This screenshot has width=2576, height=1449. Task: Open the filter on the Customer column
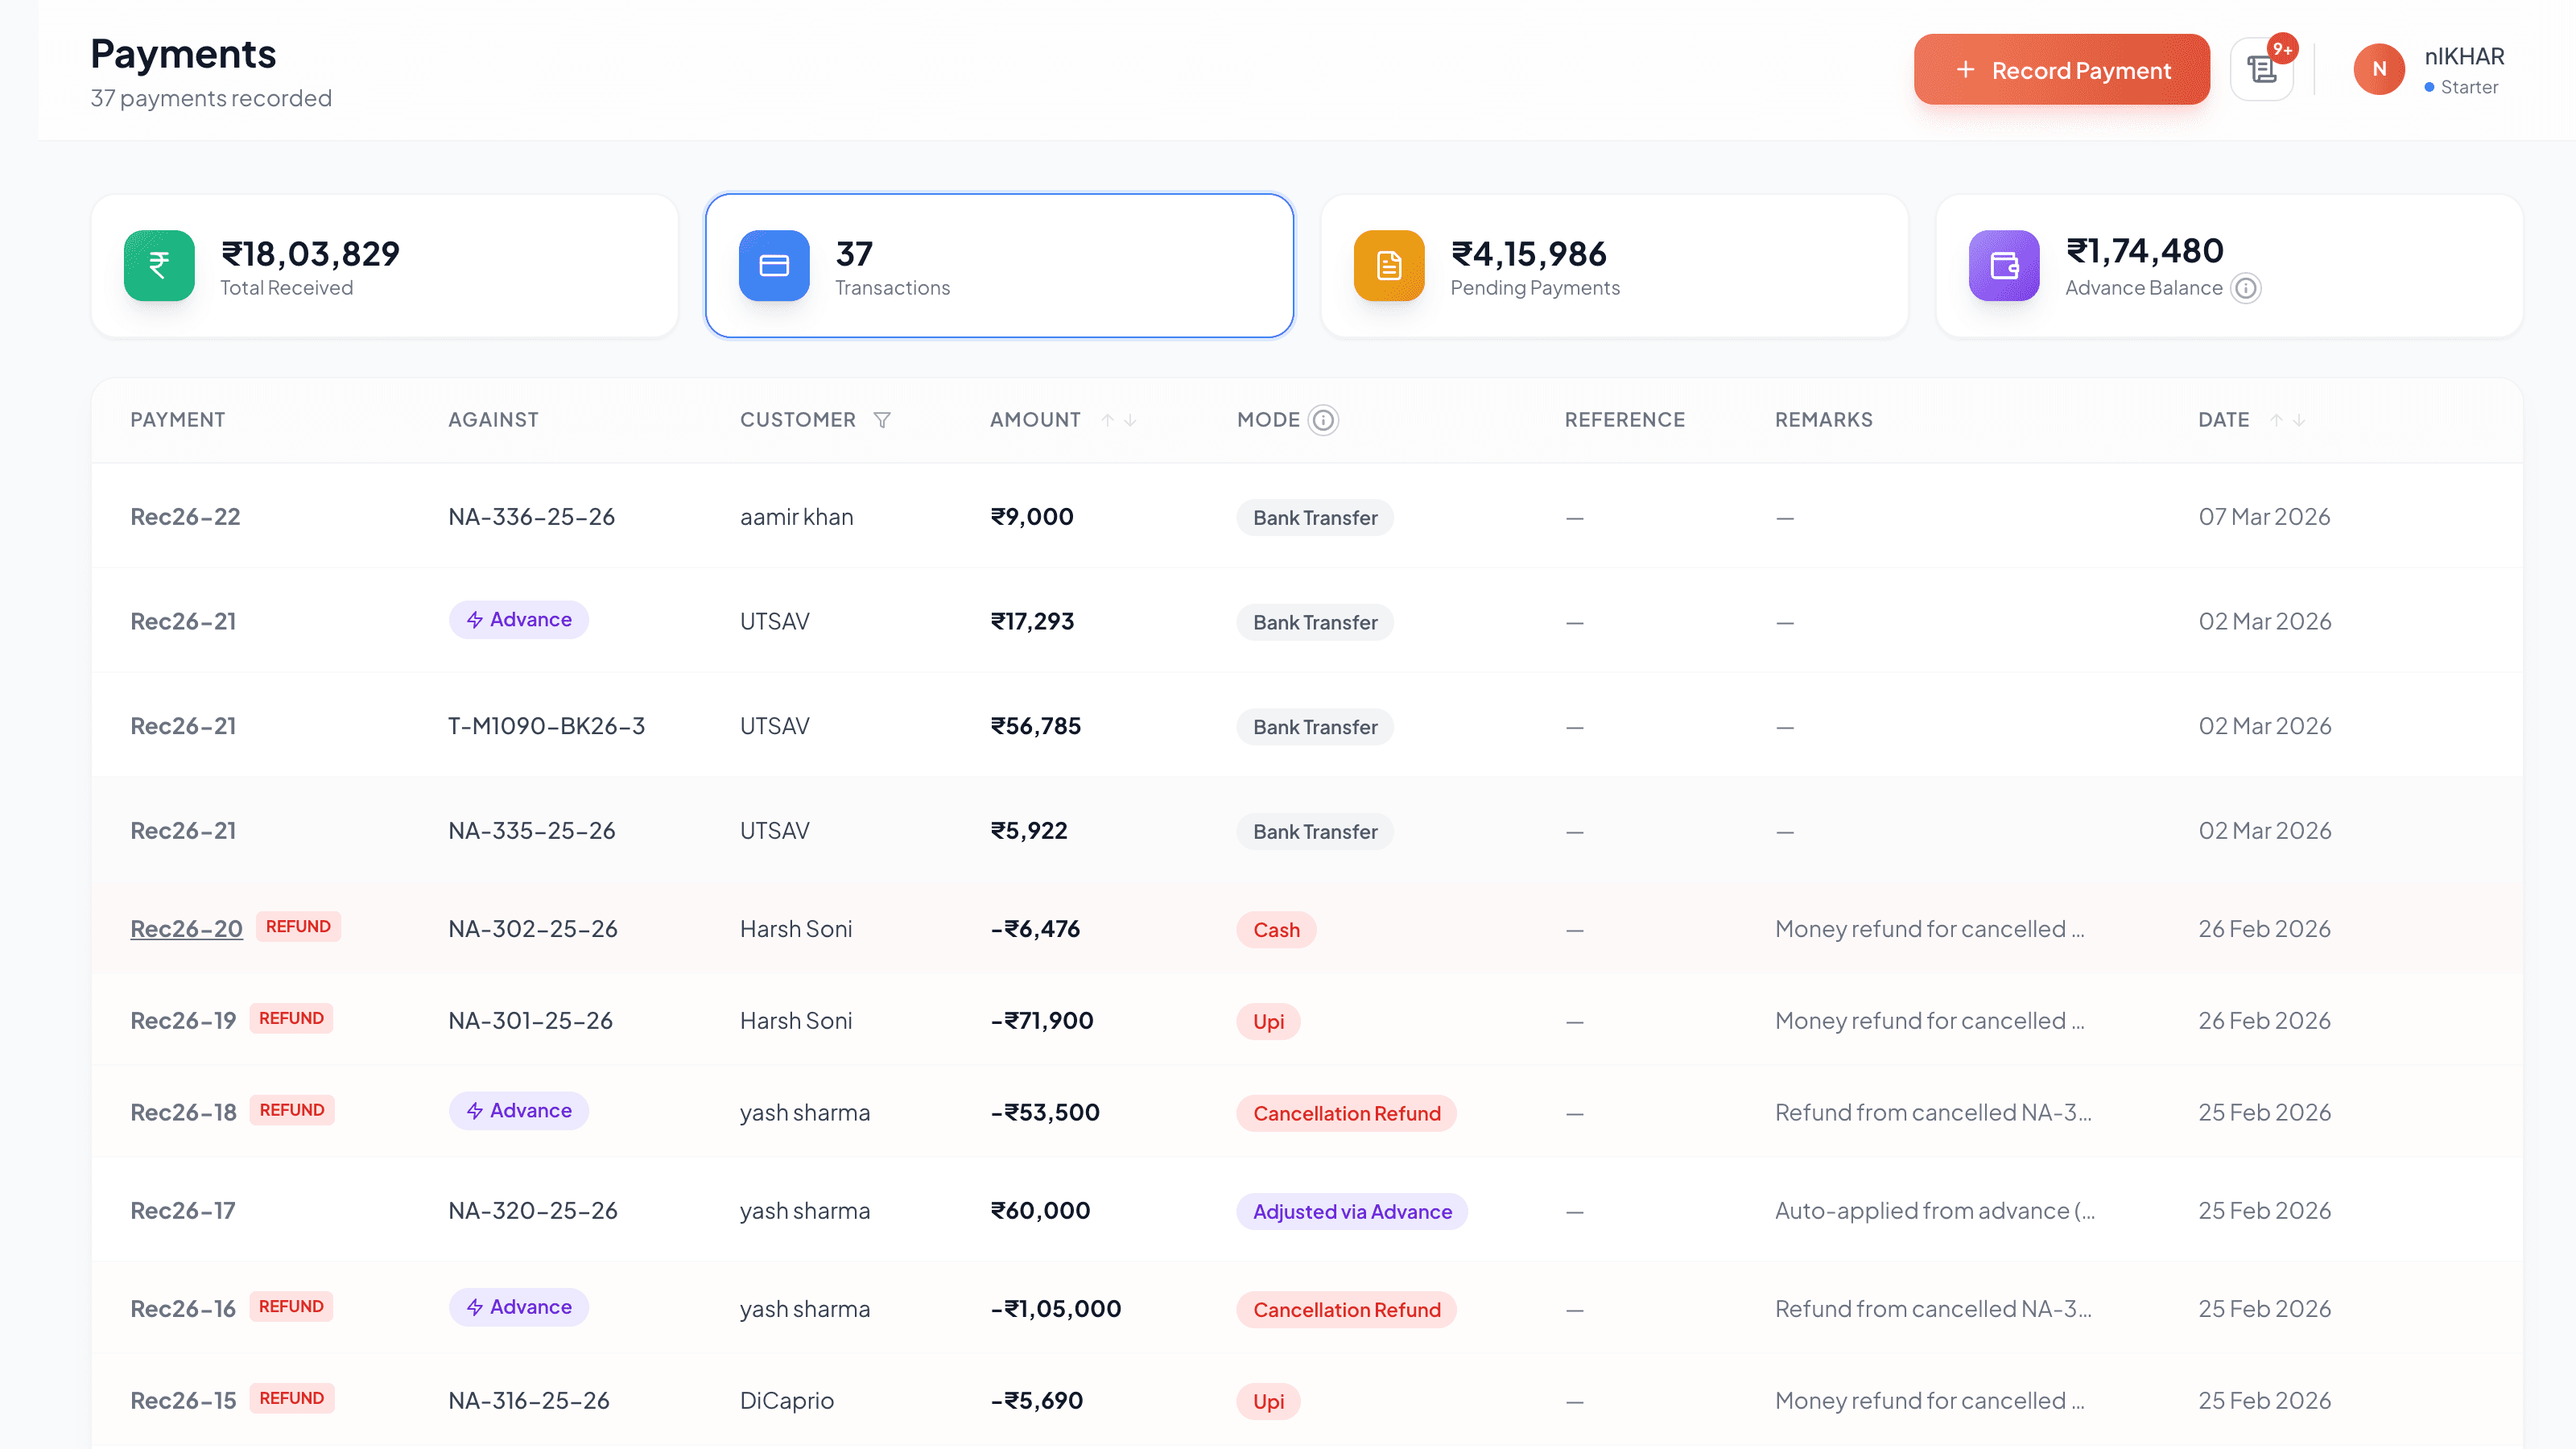882,420
